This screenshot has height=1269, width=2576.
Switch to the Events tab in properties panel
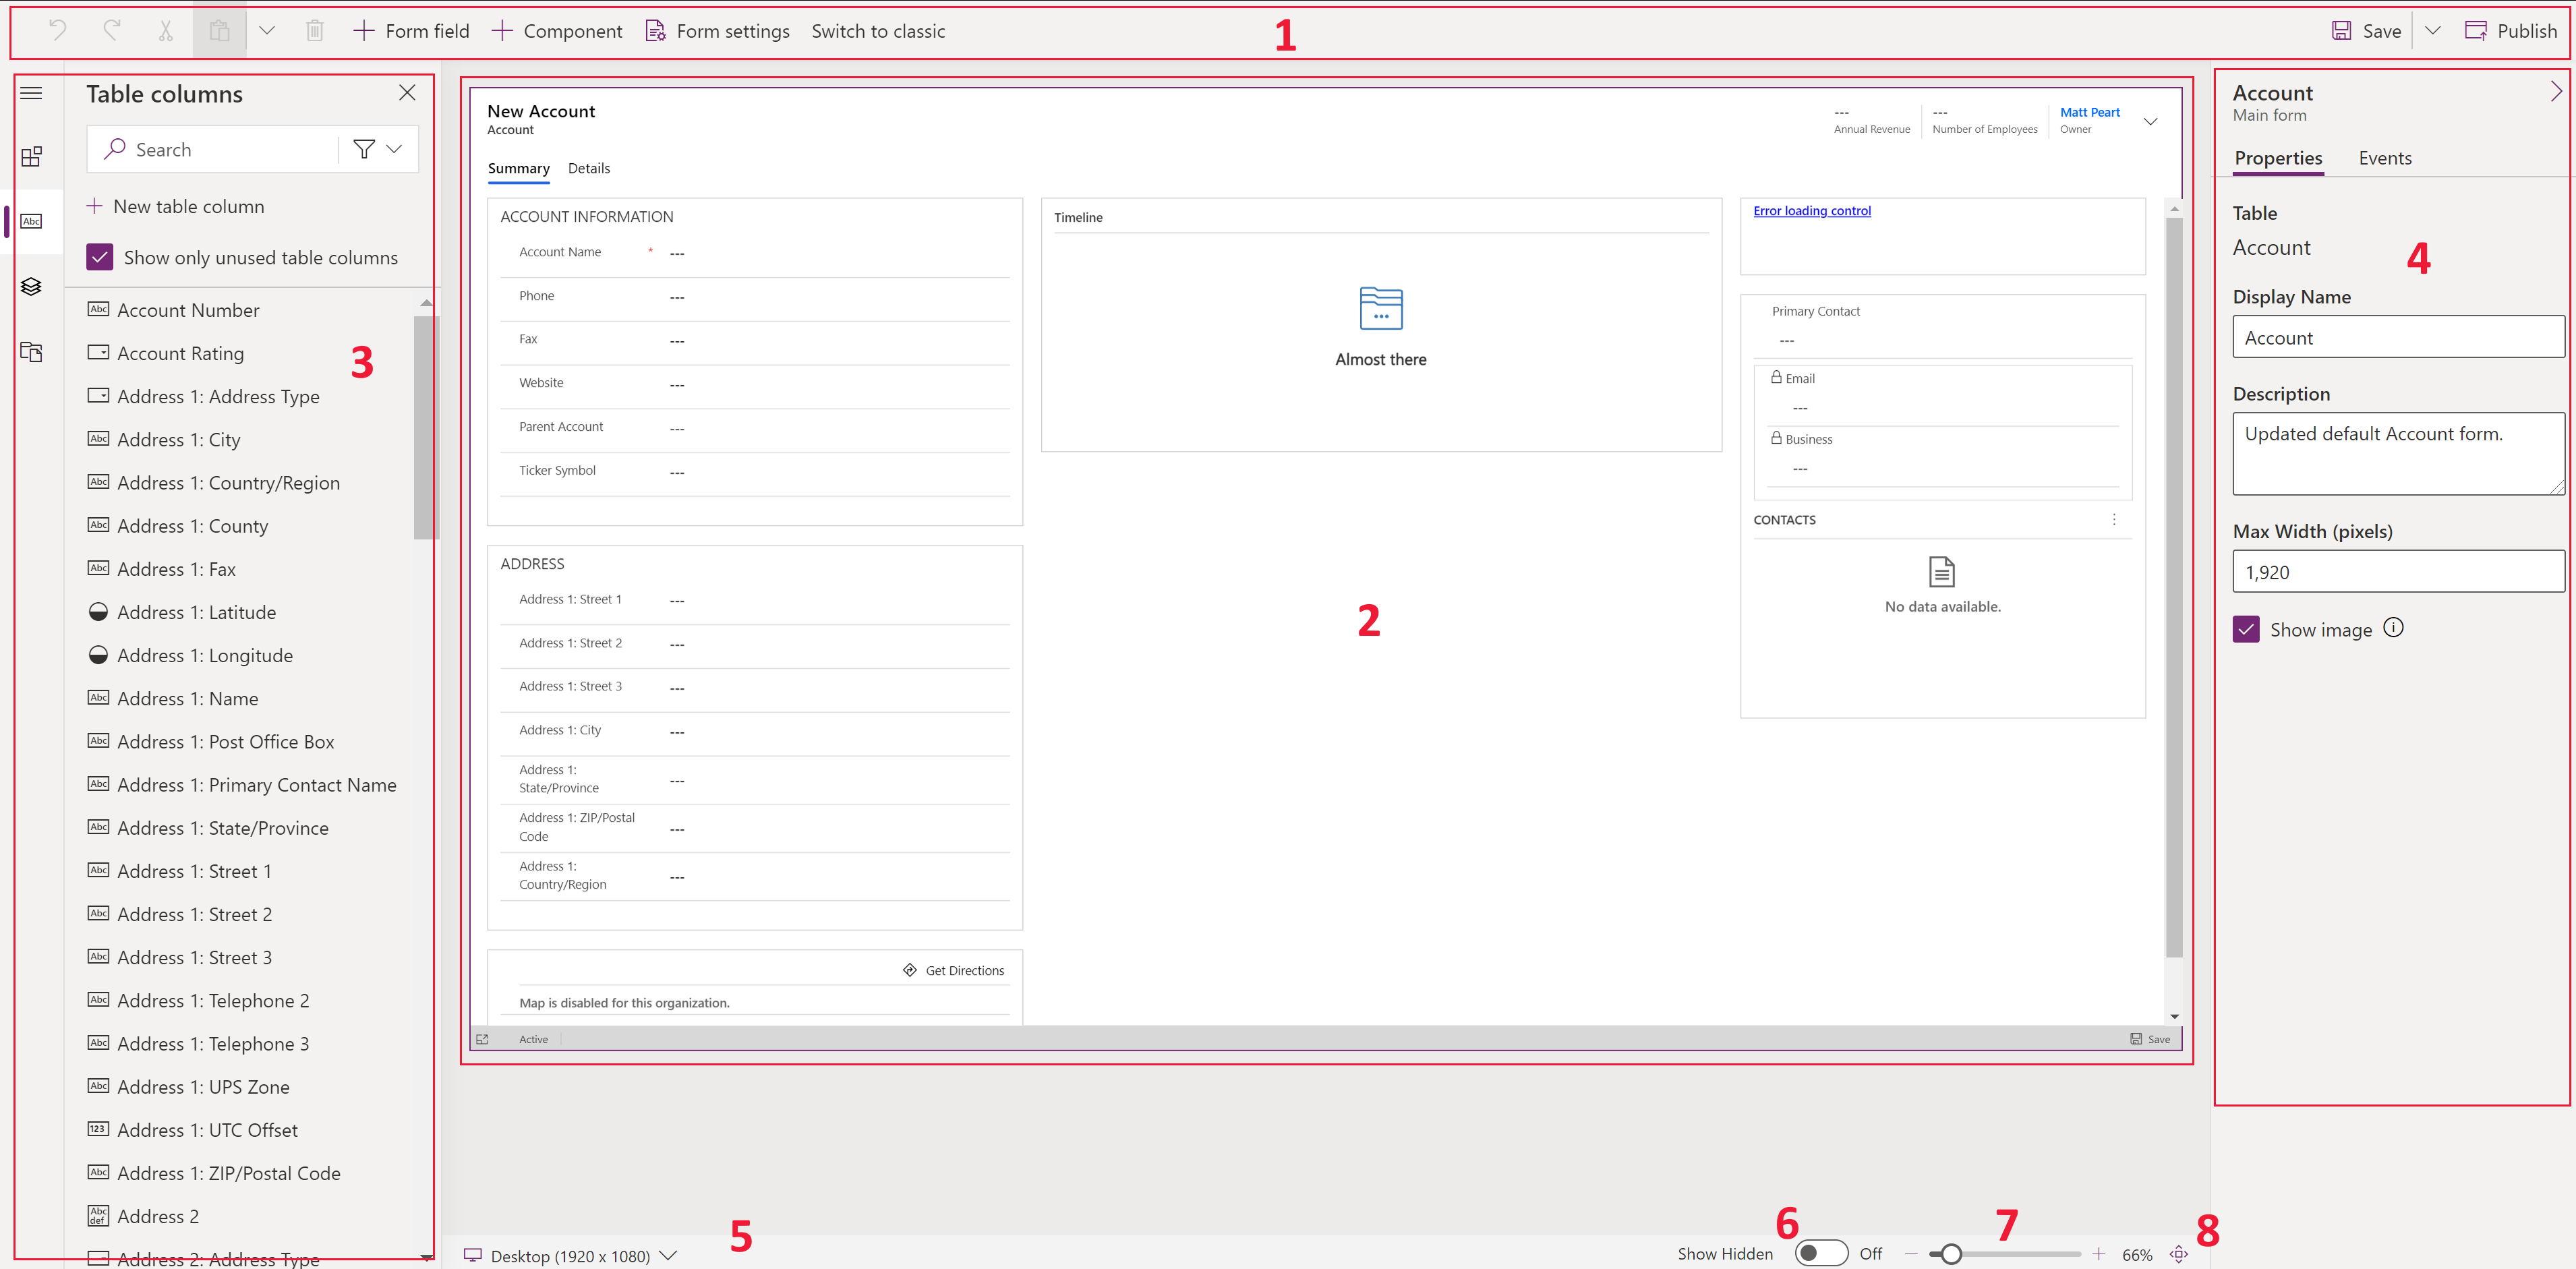point(2385,158)
